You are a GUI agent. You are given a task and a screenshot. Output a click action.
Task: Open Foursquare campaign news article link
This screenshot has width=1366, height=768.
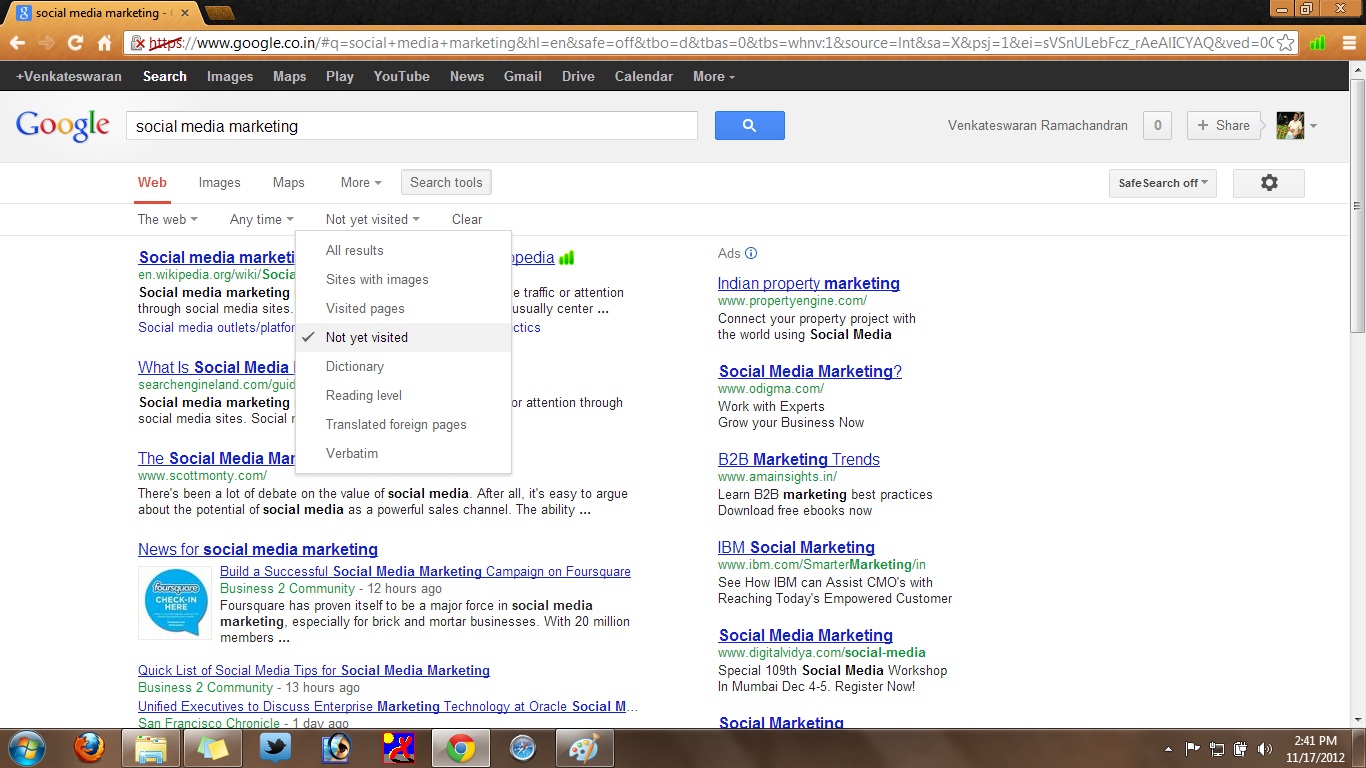point(425,571)
